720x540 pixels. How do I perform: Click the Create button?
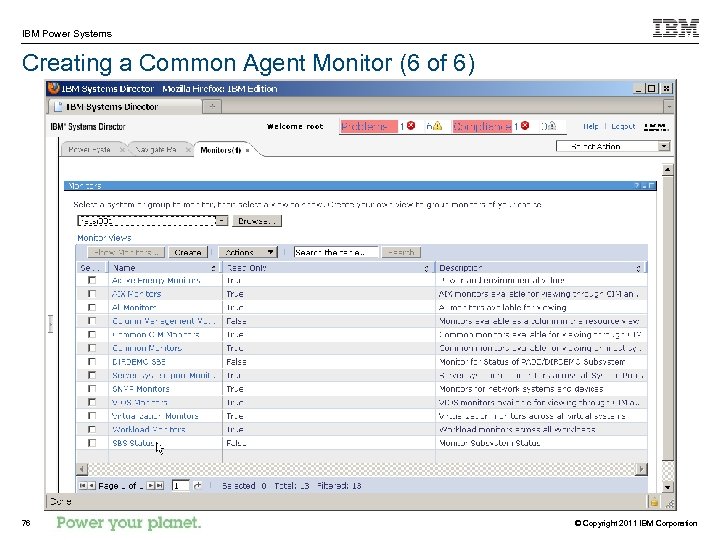(x=188, y=252)
